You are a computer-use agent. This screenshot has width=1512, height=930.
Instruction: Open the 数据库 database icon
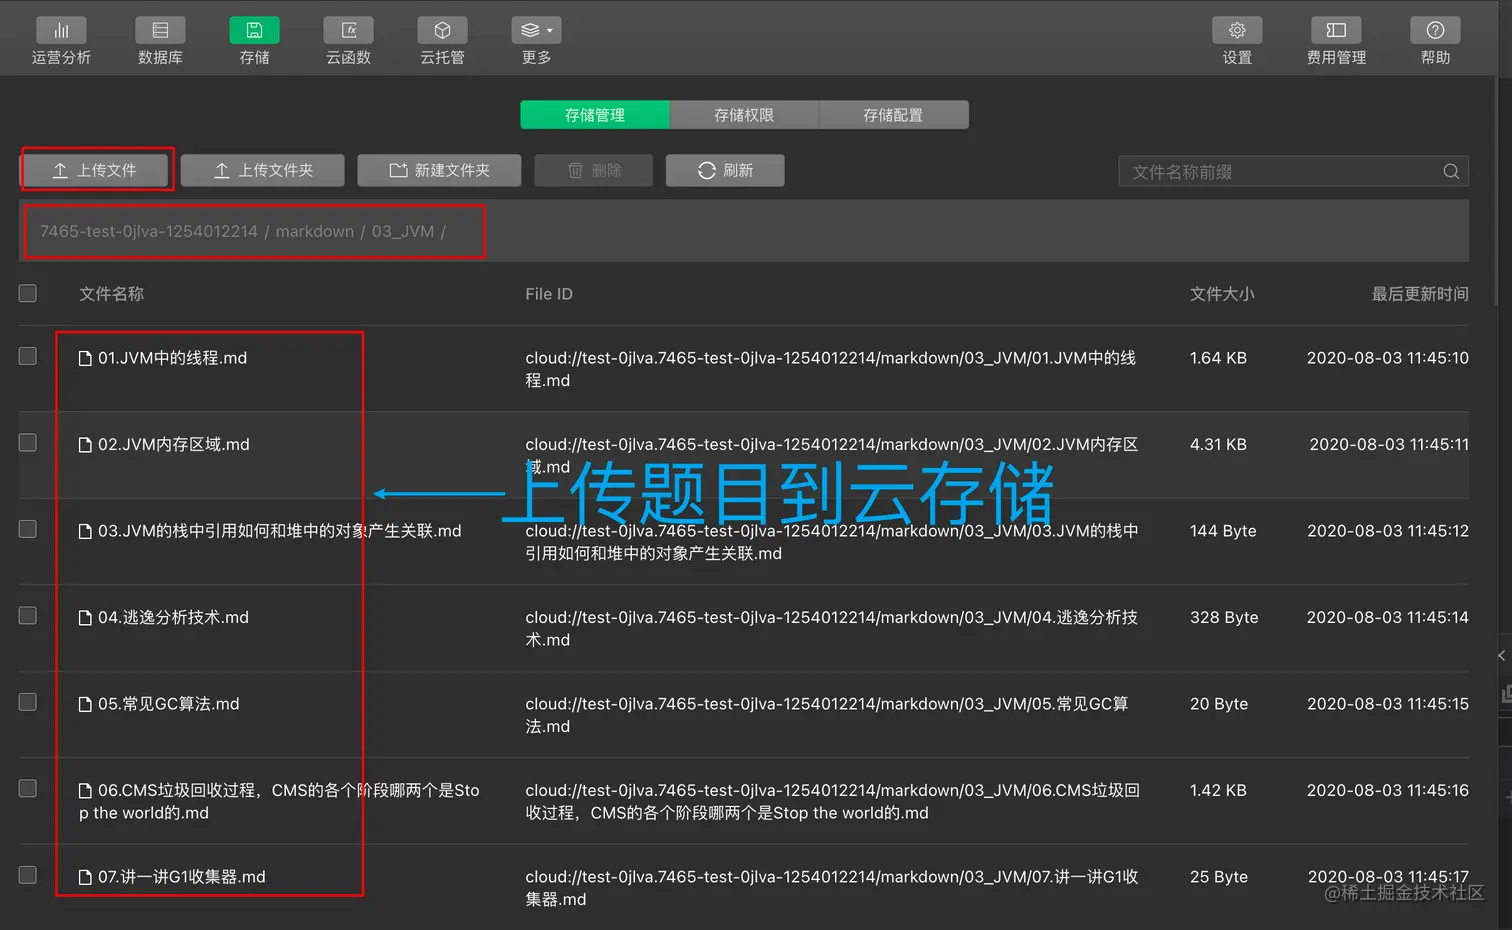coord(160,30)
